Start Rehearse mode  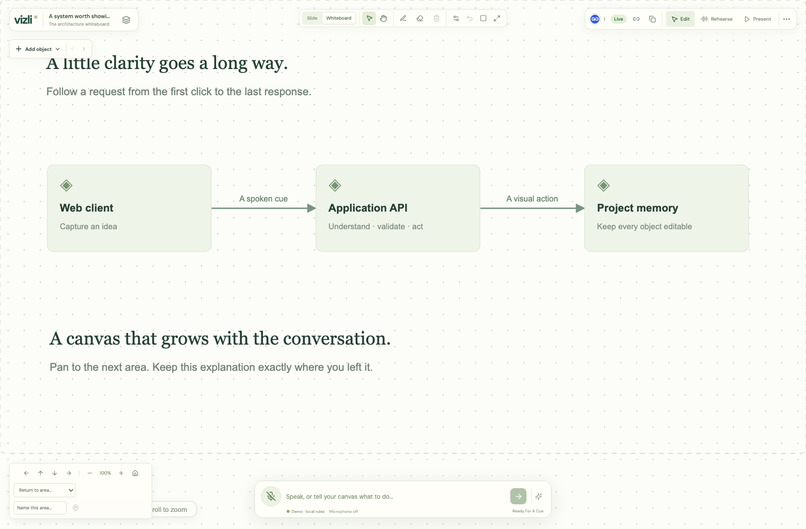pyautogui.click(x=717, y=19)
